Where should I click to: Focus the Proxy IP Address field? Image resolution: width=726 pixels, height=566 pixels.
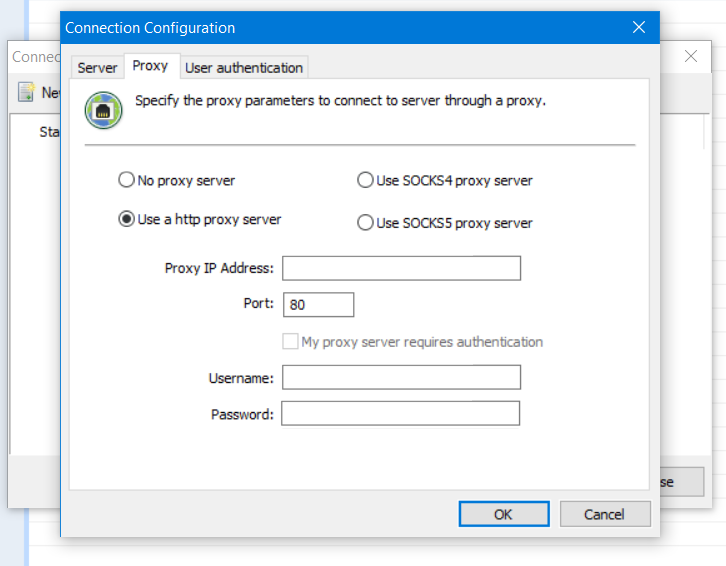[x=401, y=268]
